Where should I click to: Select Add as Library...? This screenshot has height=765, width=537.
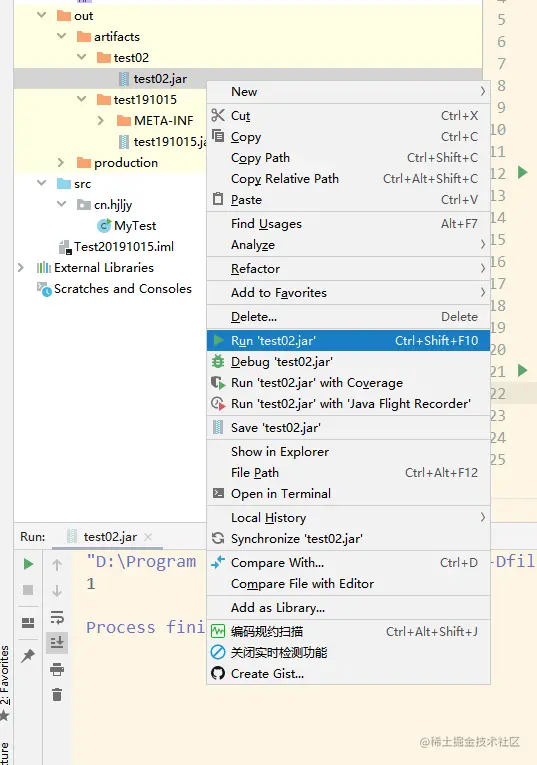tap(348, 607)
